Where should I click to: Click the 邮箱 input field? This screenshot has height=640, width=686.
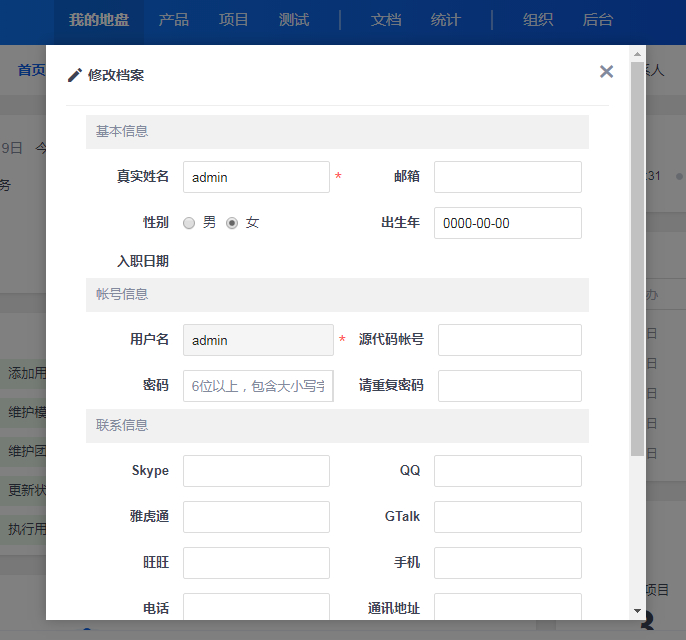click(x=507, y=177)
